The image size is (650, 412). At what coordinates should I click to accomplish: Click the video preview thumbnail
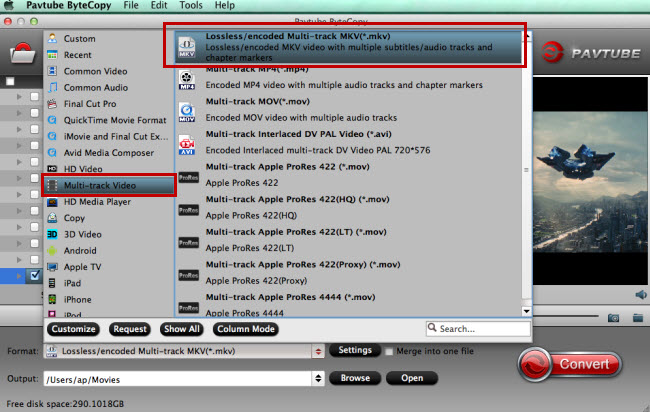point(590,181)
